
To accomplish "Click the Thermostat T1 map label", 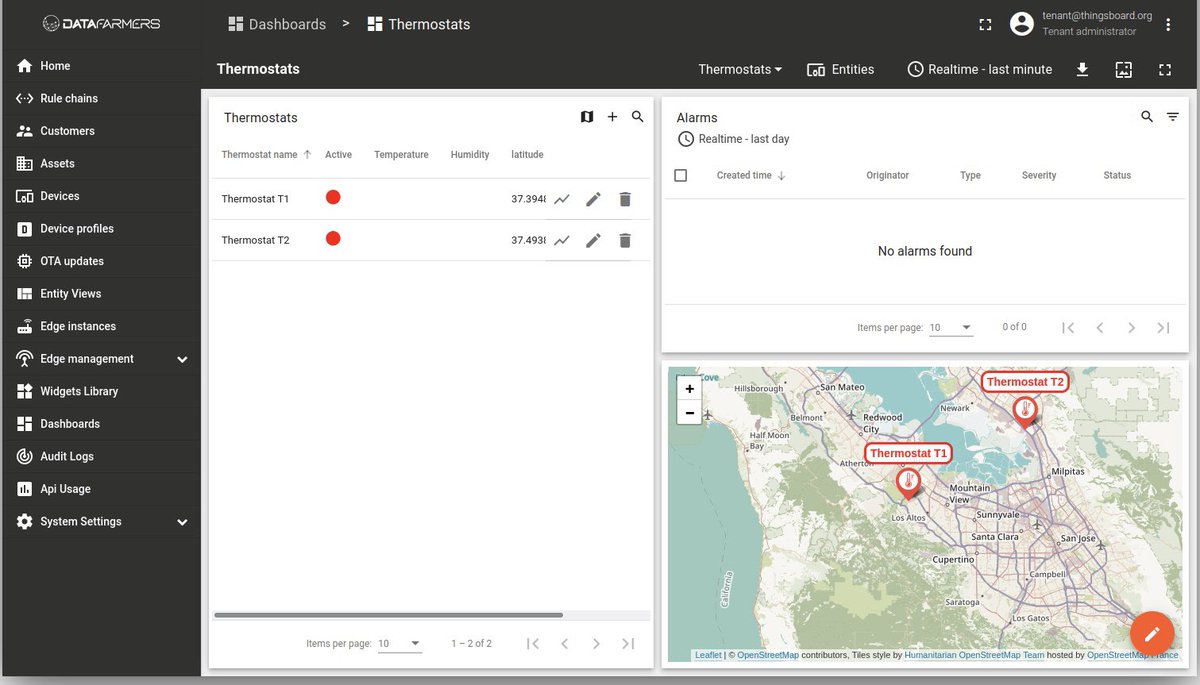I will [908, 453].
